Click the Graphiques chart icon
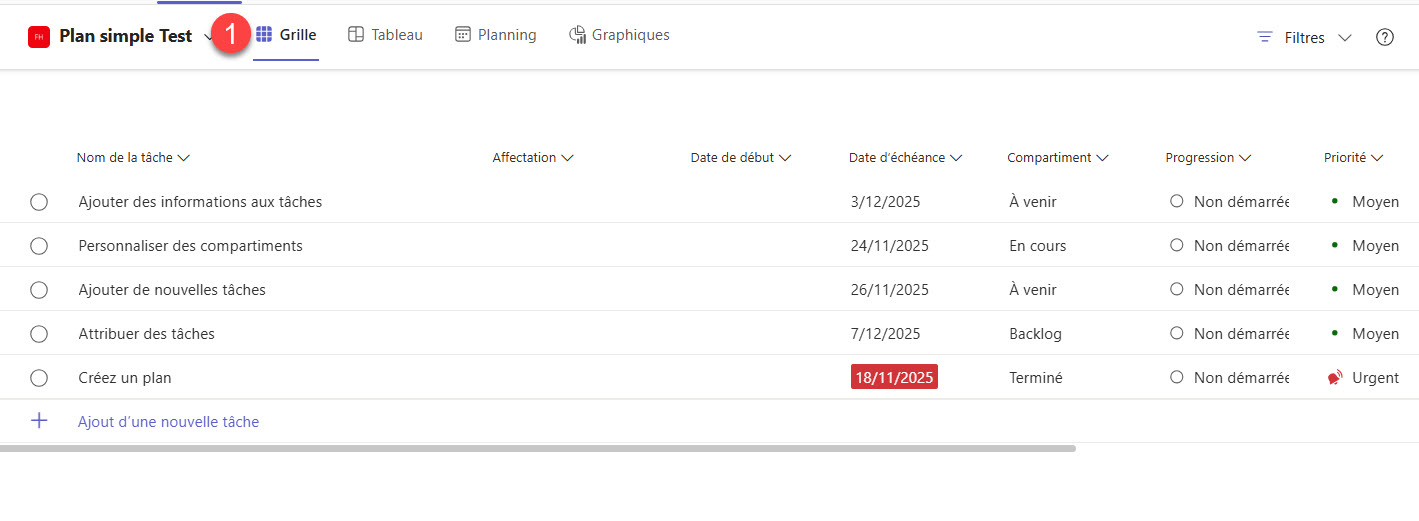 pos(577,35)
